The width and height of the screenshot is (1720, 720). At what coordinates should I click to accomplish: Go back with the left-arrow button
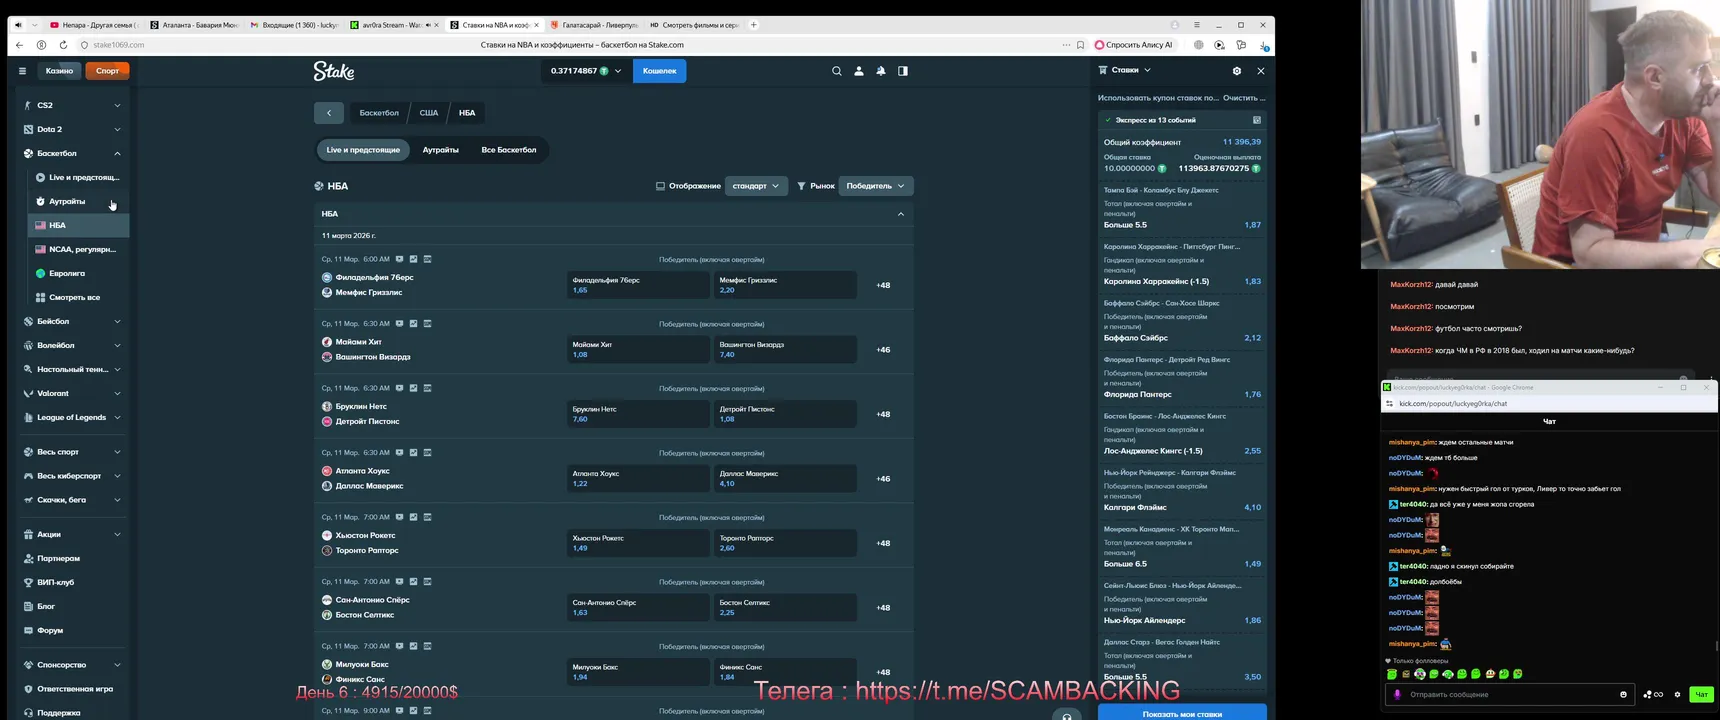click(x=329, y=113)
